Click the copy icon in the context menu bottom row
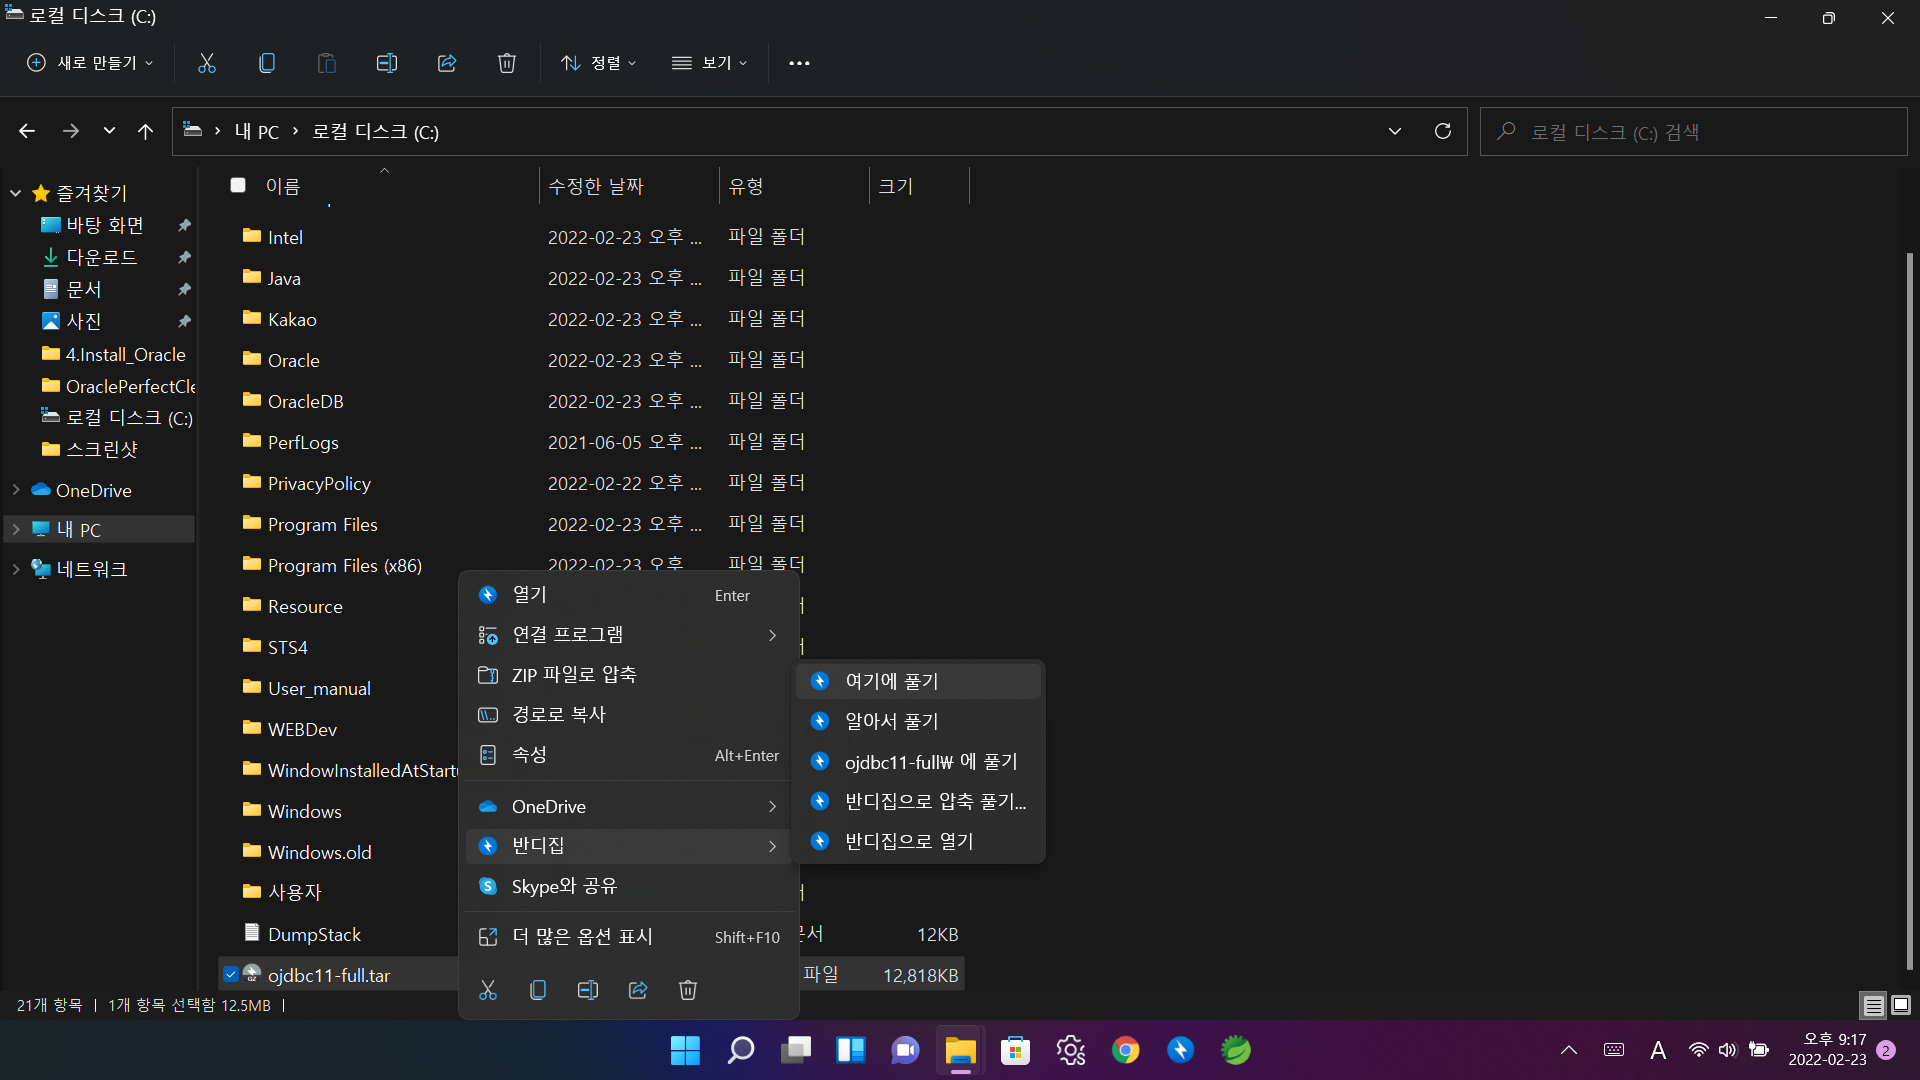The image size is (1920, 1080). (x=538, y=990)
